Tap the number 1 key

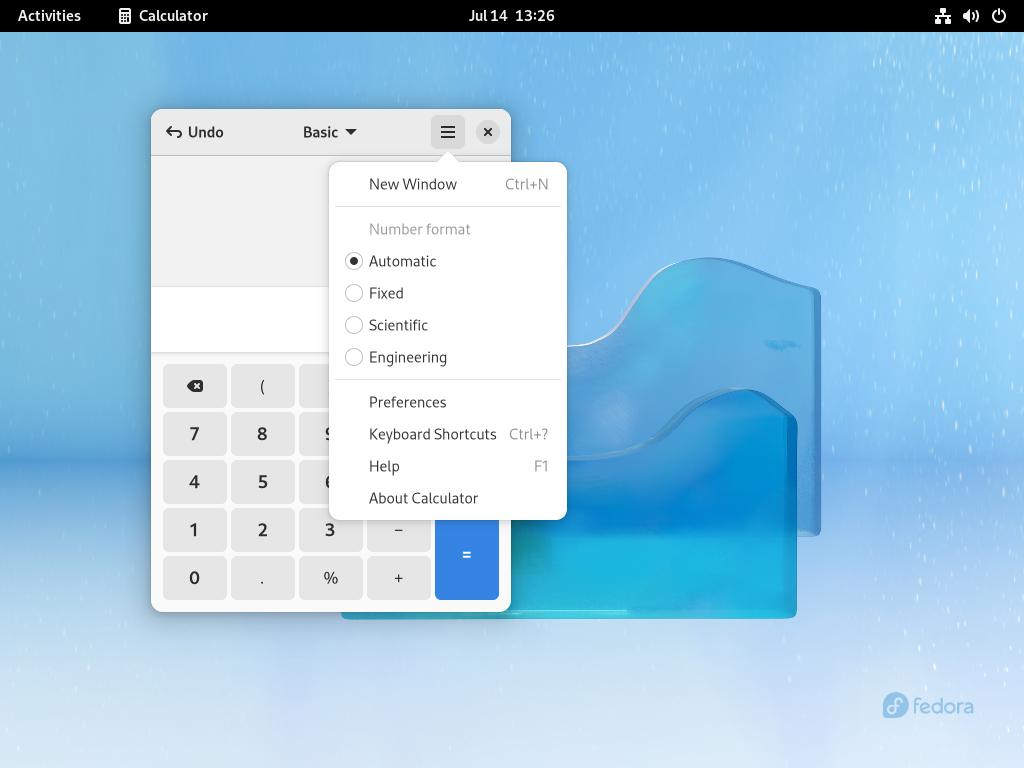click(x=195, y=530)
